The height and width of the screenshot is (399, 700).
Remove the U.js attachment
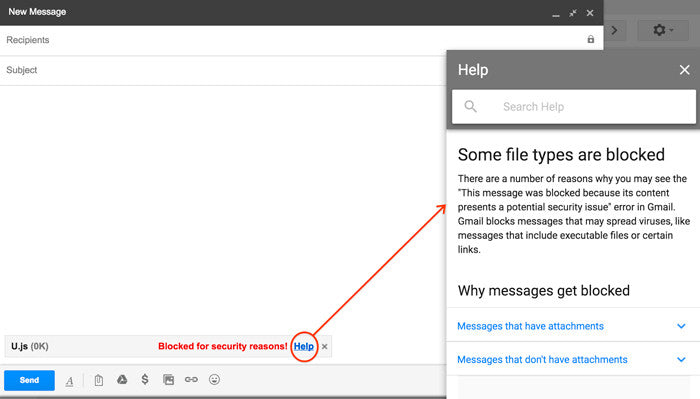coord(325,346)
